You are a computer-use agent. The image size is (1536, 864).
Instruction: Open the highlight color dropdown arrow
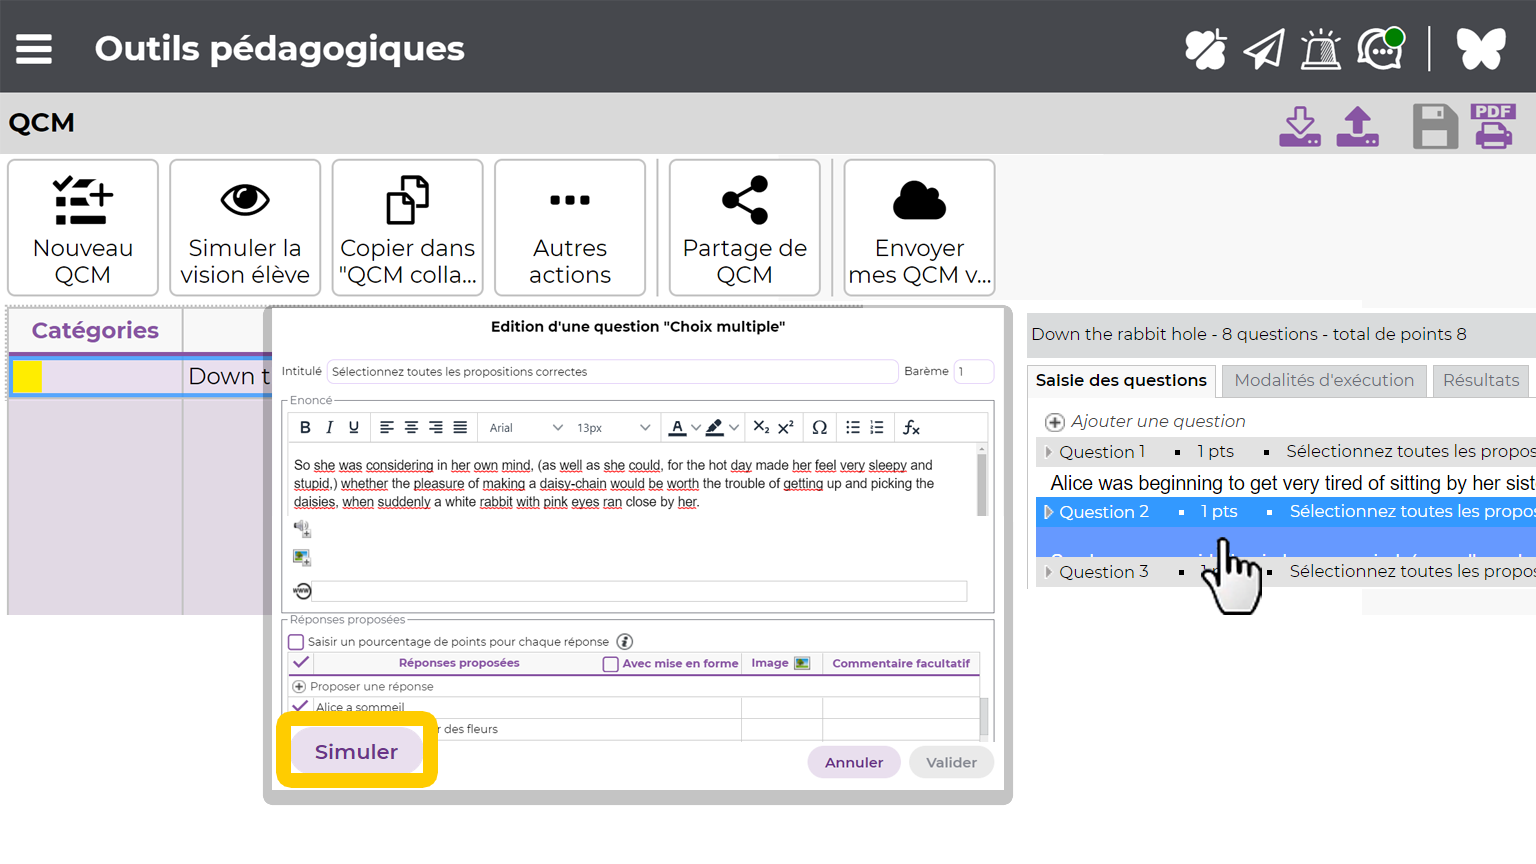click(x=734, y=428)
